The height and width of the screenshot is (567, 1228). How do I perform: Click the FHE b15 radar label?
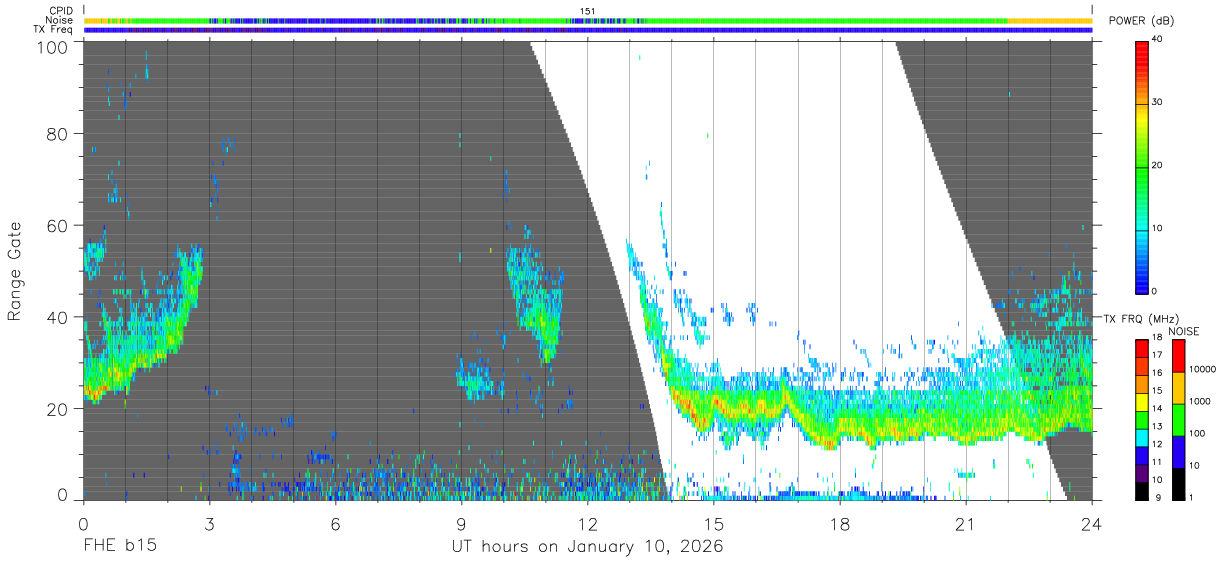pos(120,546)
